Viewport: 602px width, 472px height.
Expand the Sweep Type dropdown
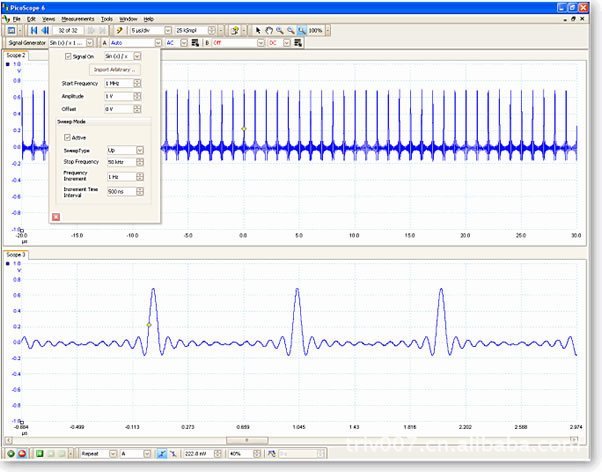click(x=139, y=149)
